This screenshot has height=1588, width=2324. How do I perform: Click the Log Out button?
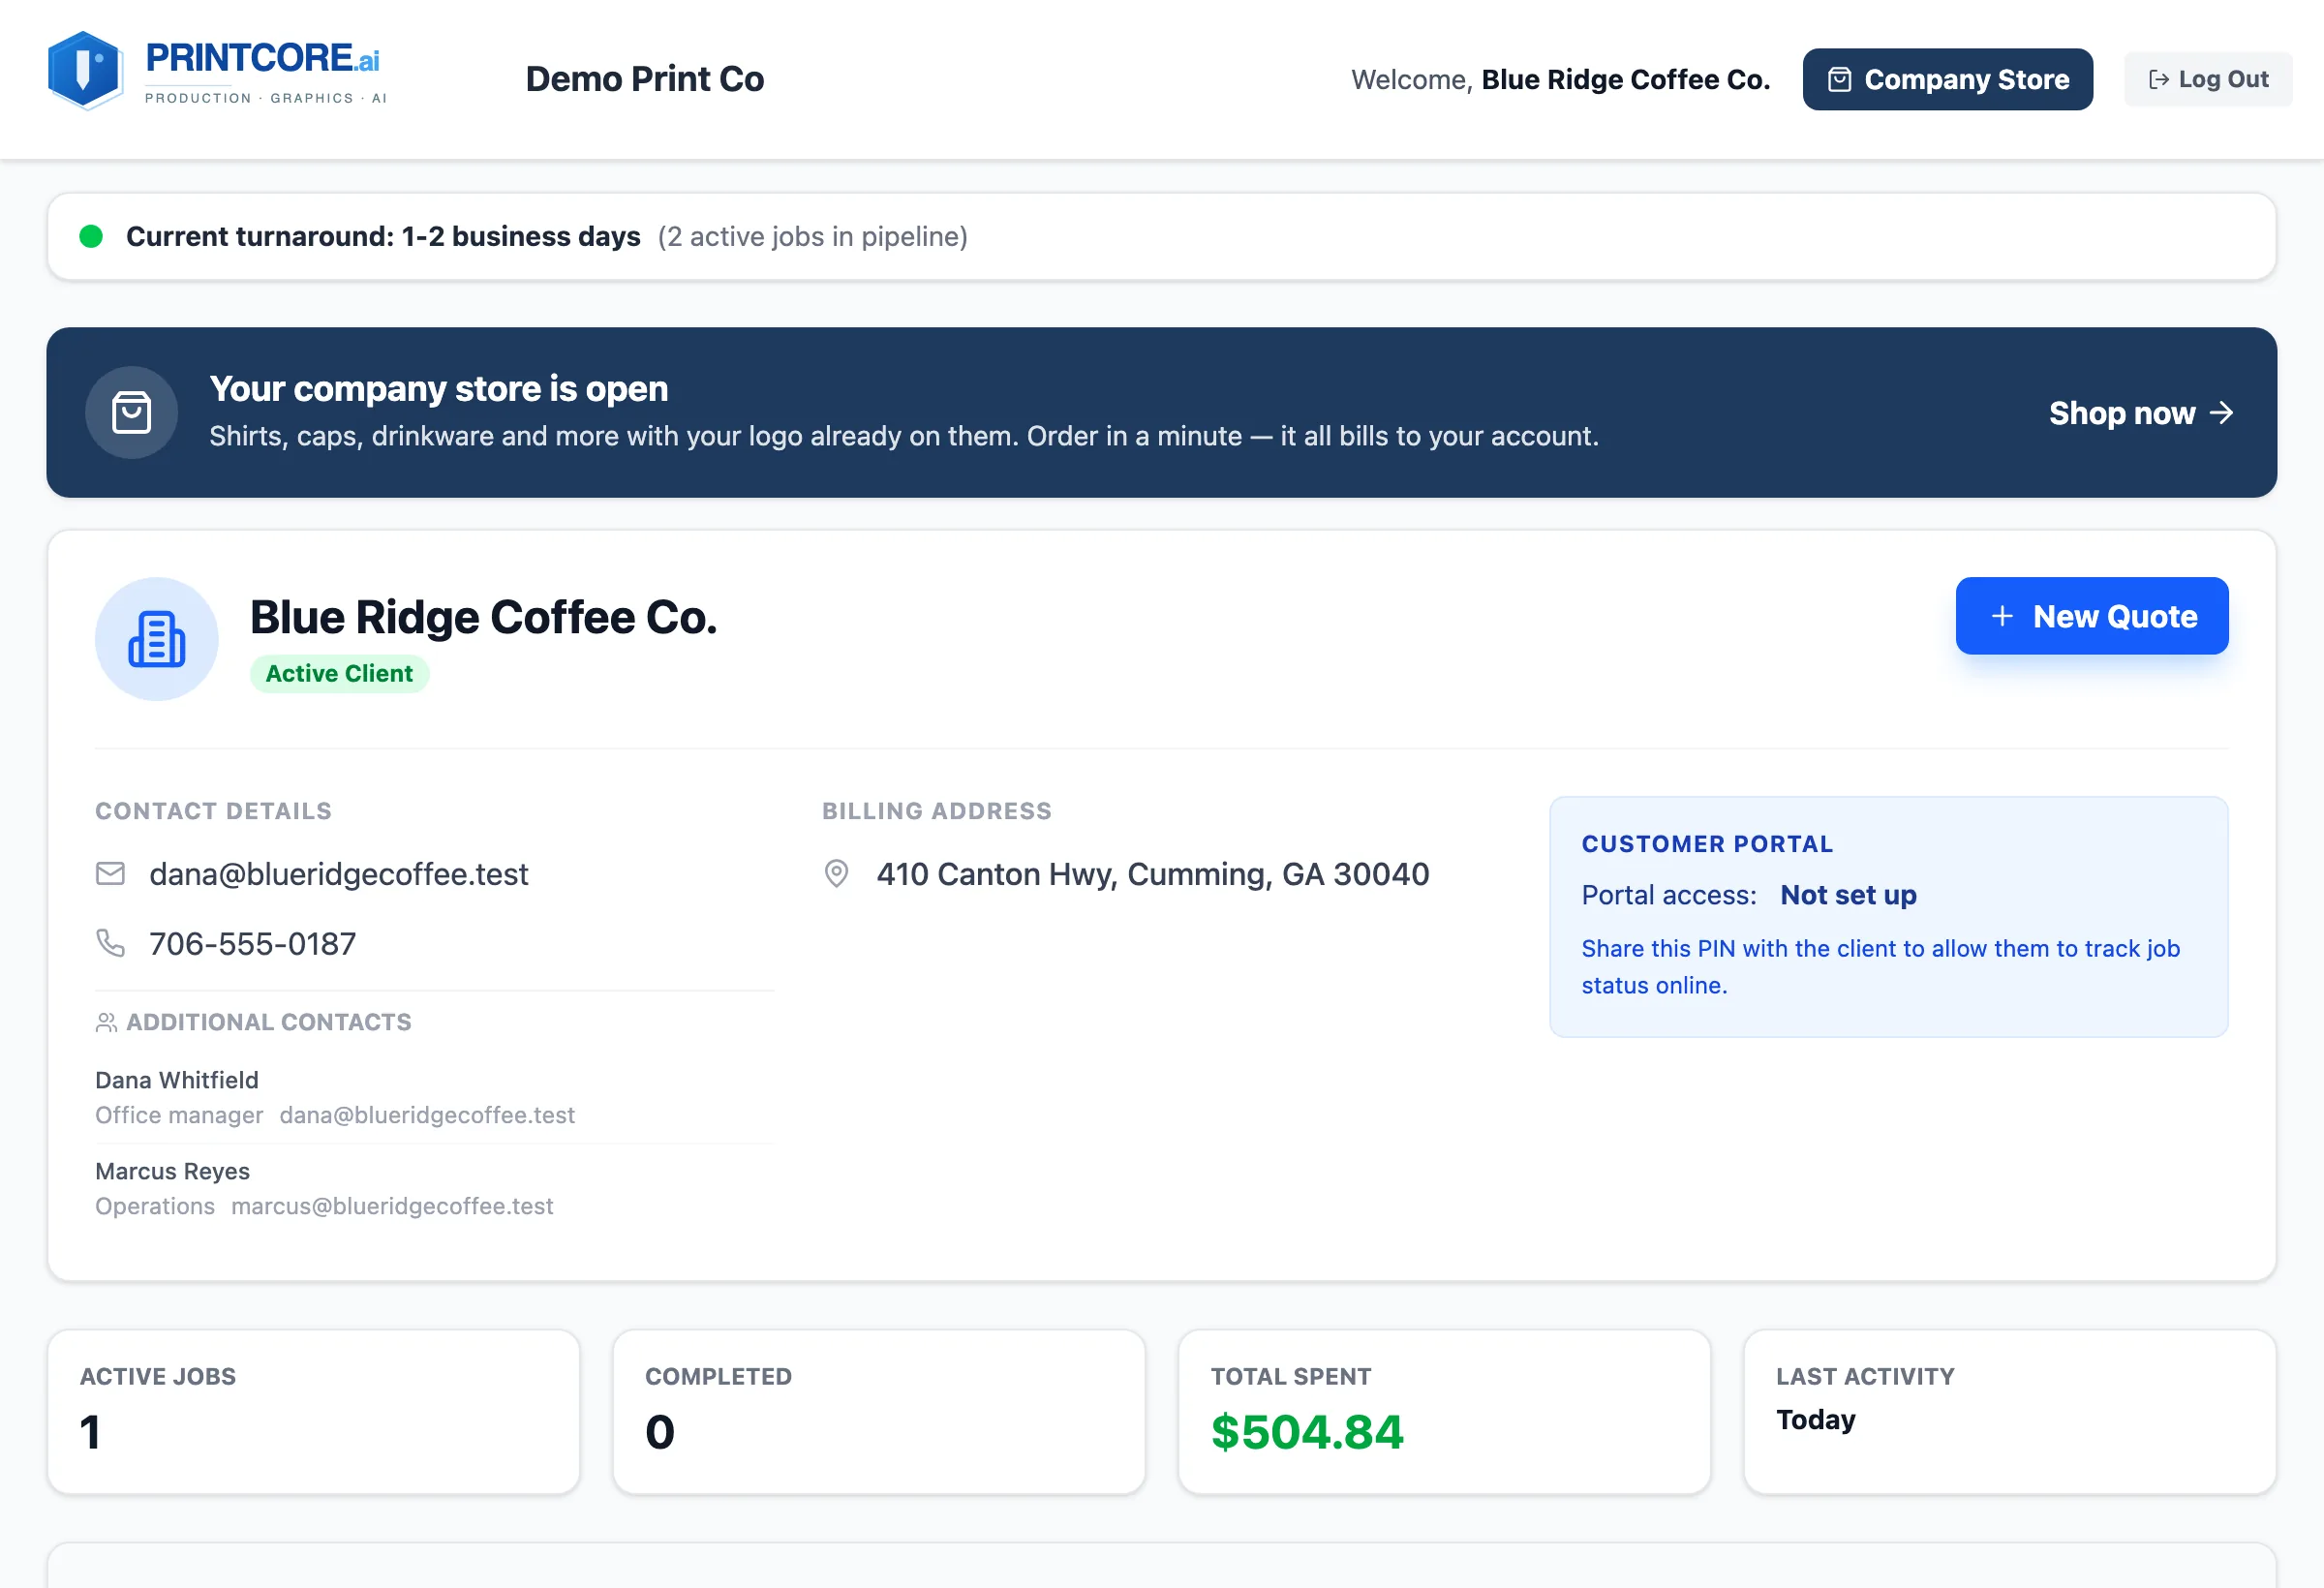click(x=2208, y=79)
